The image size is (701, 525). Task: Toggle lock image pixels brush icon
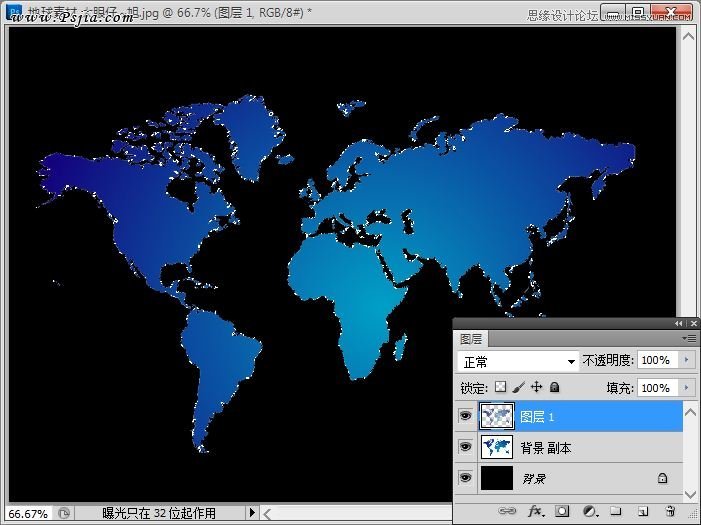pyautogui.click(x=519, y=387)
